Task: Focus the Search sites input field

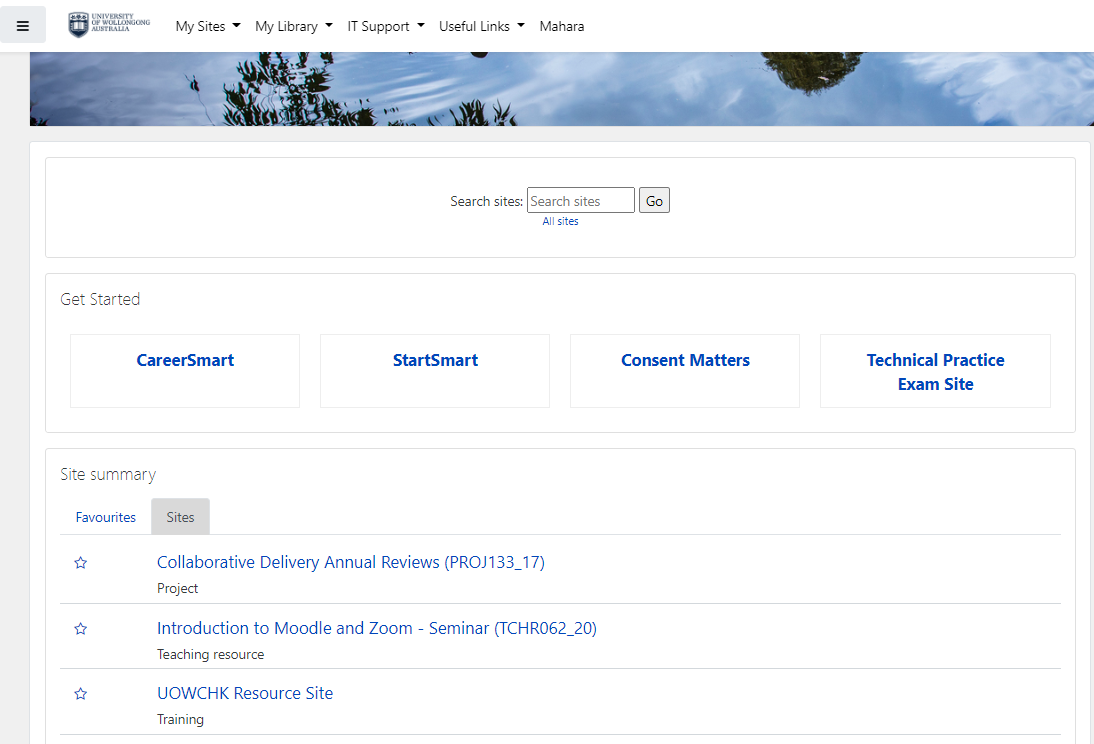Action: click(580, 201)
